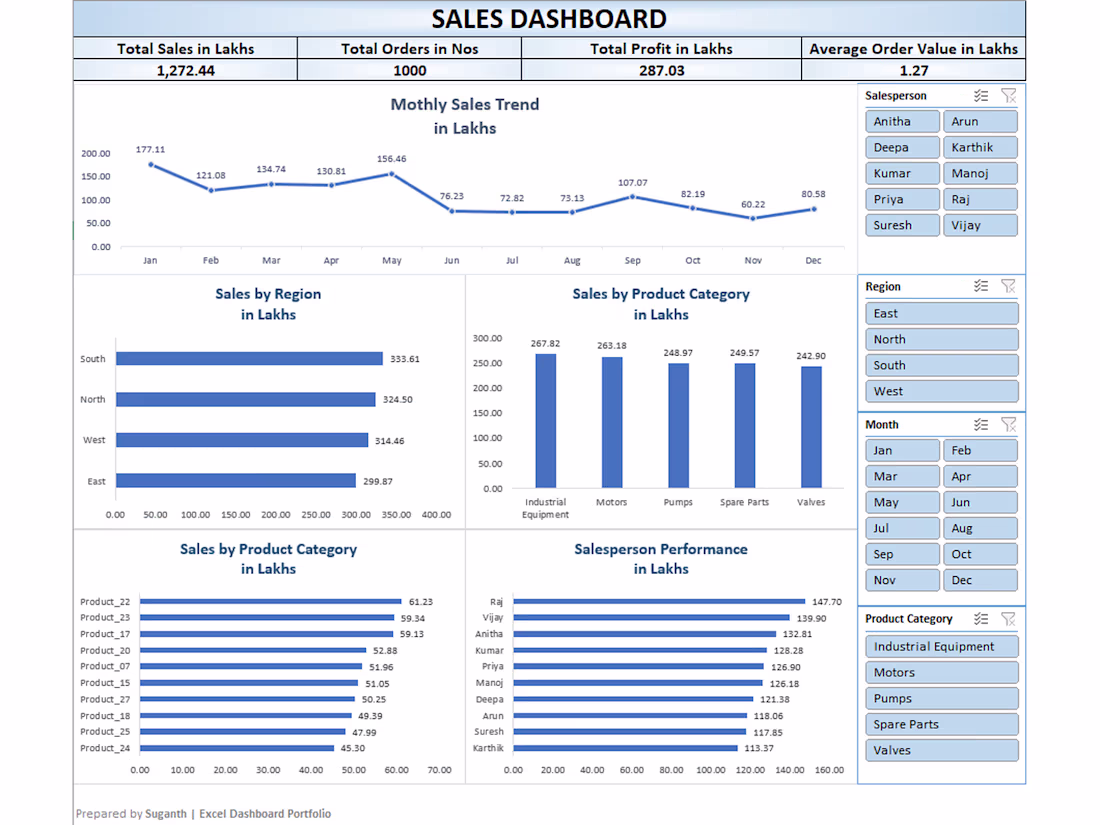The image size is (1100, 825).
Task: Click the SALES DASHBOARD title
Action: point(549,19)
